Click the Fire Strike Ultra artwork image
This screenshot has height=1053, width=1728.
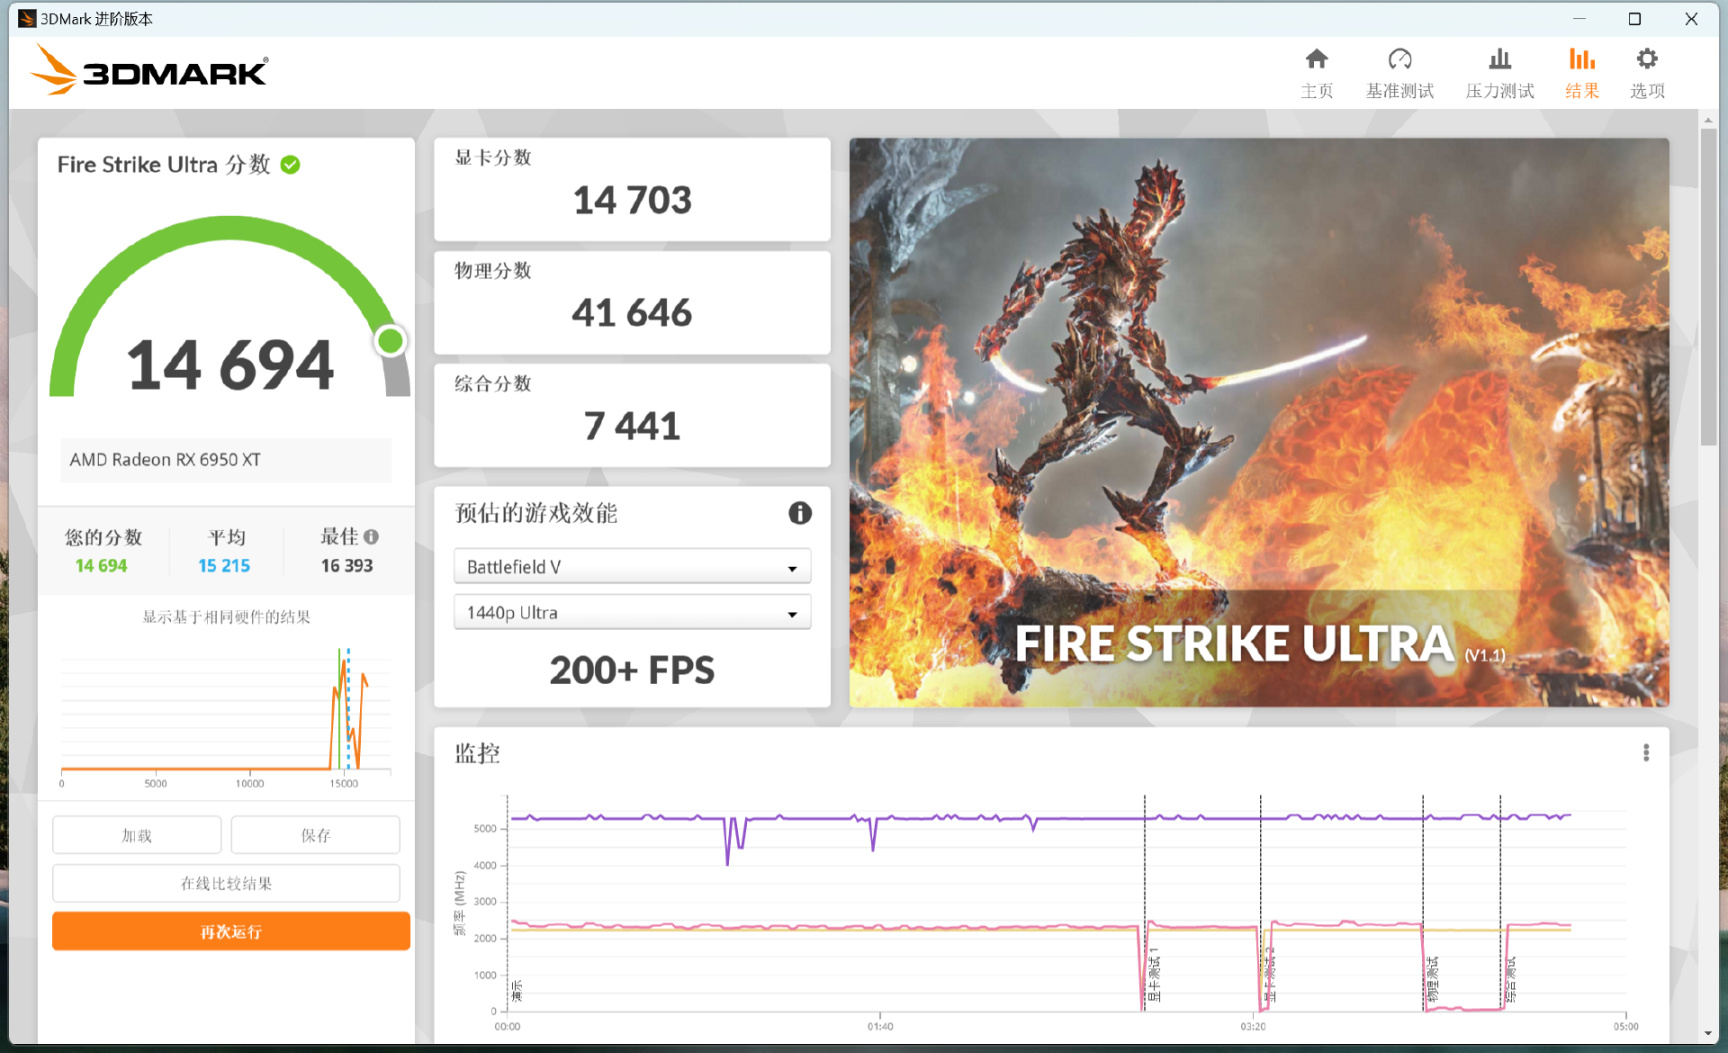1259,422
